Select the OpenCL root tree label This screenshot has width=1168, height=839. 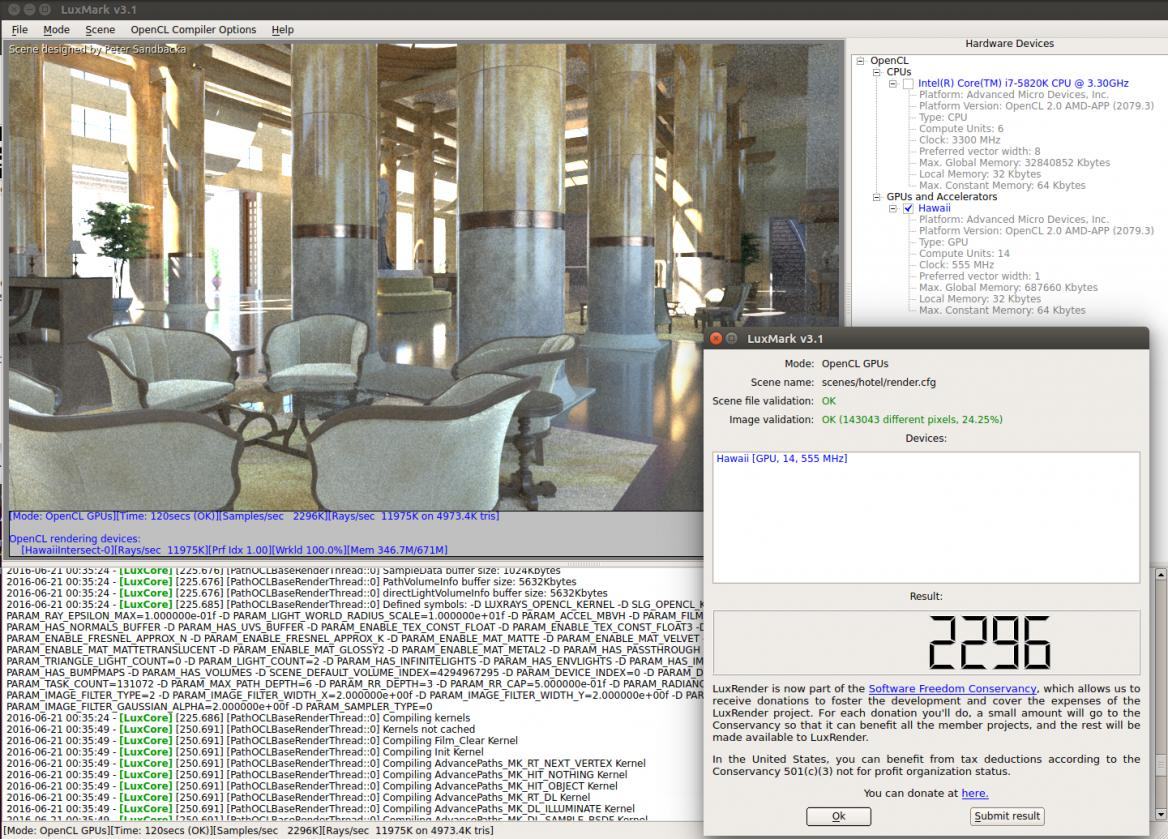889,60
